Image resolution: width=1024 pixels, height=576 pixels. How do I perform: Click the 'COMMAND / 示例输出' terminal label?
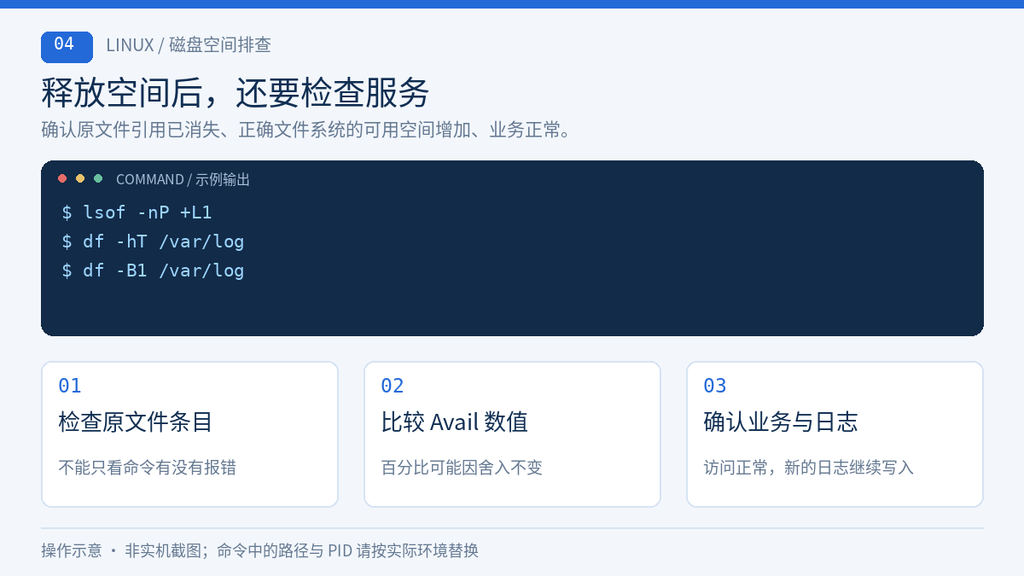tap(183, 180)
